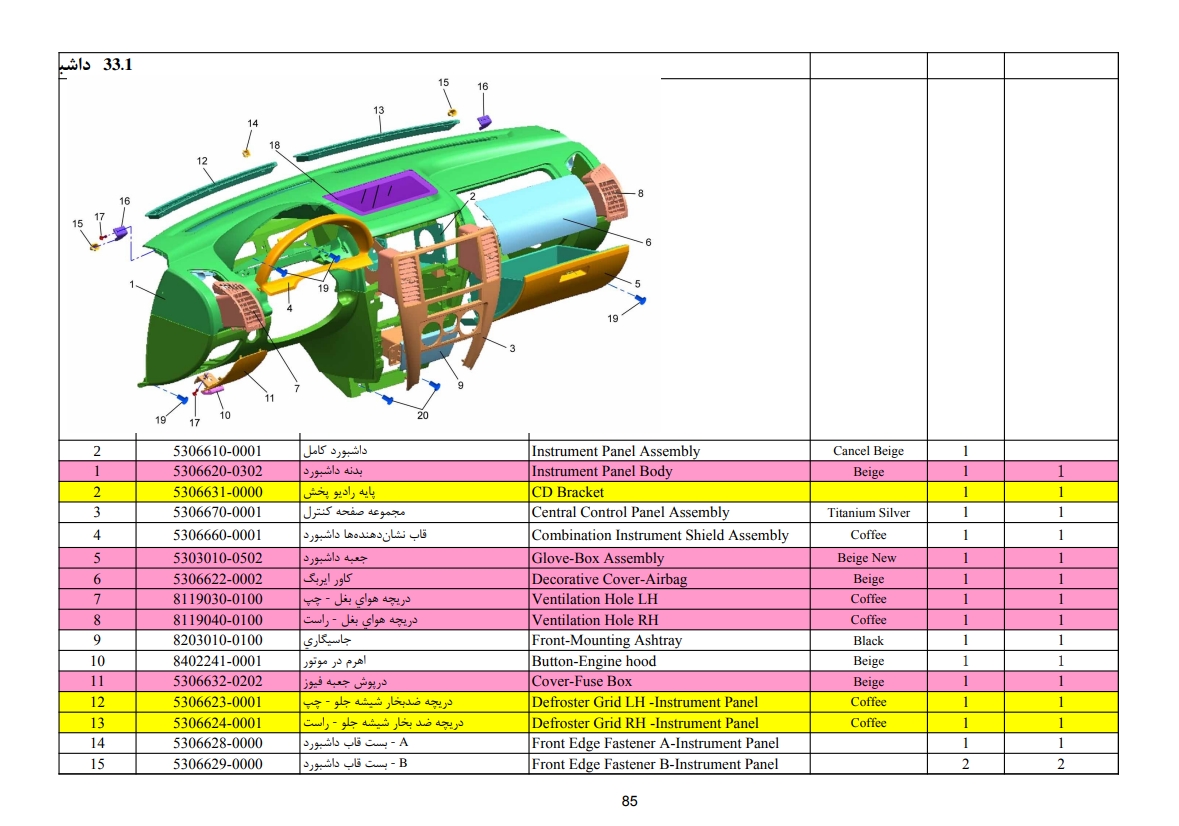Select 'Front Edge Fastener A-Instrument Panel' text

tap(655, 743)
